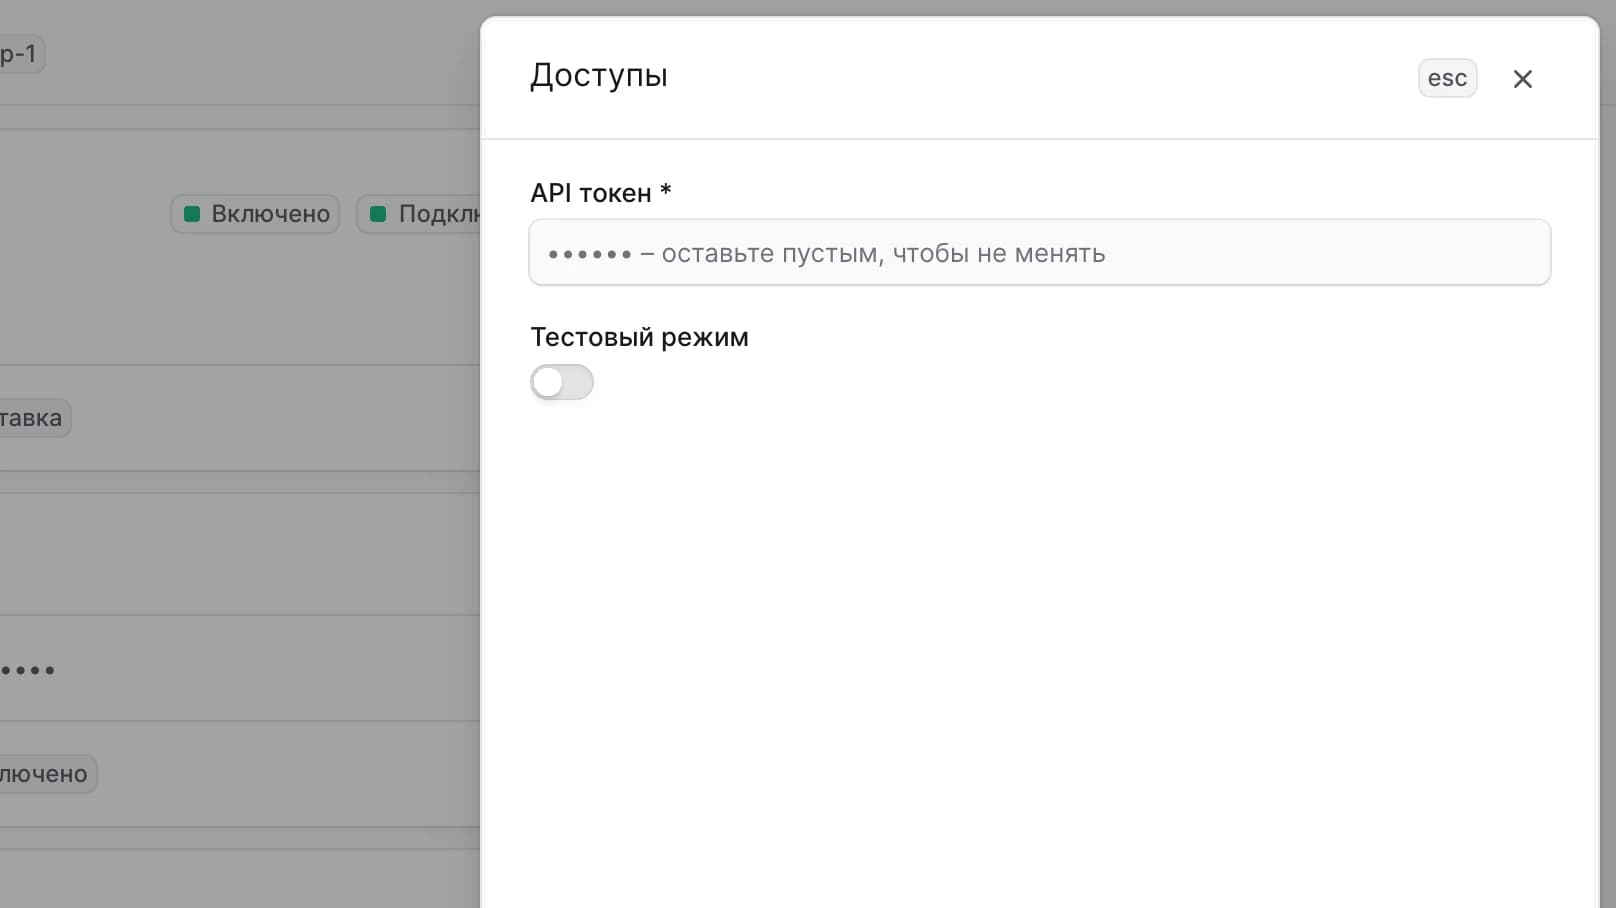Enable the Тестовый режим toggle
This screenshot has width=1616, height=908.
(x=562, y=382)
